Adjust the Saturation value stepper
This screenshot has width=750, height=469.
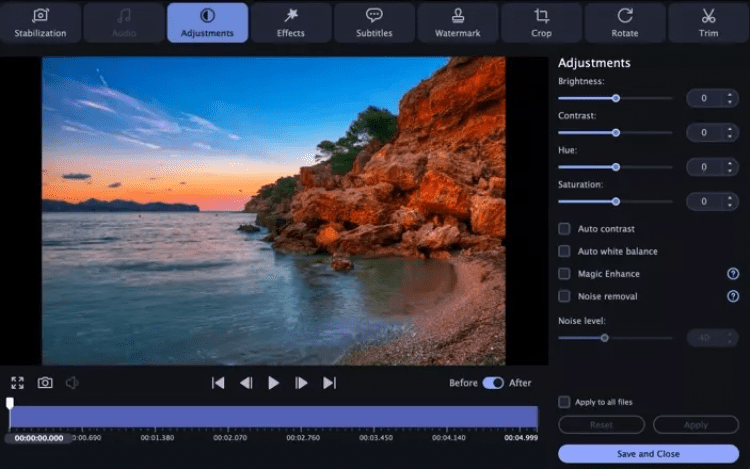click(x=712, y=202)
